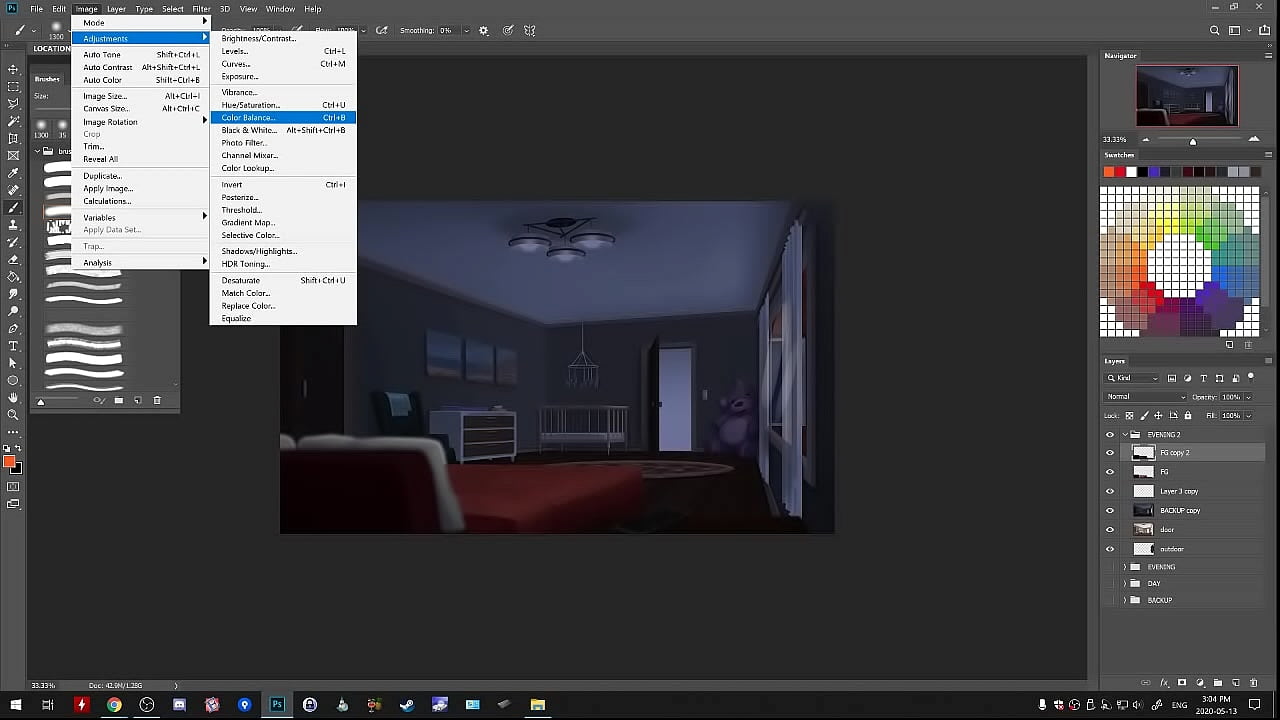Open Steam from the Windows taskbar
This screenshot has height=720, width=1280.
click(407, 705)
